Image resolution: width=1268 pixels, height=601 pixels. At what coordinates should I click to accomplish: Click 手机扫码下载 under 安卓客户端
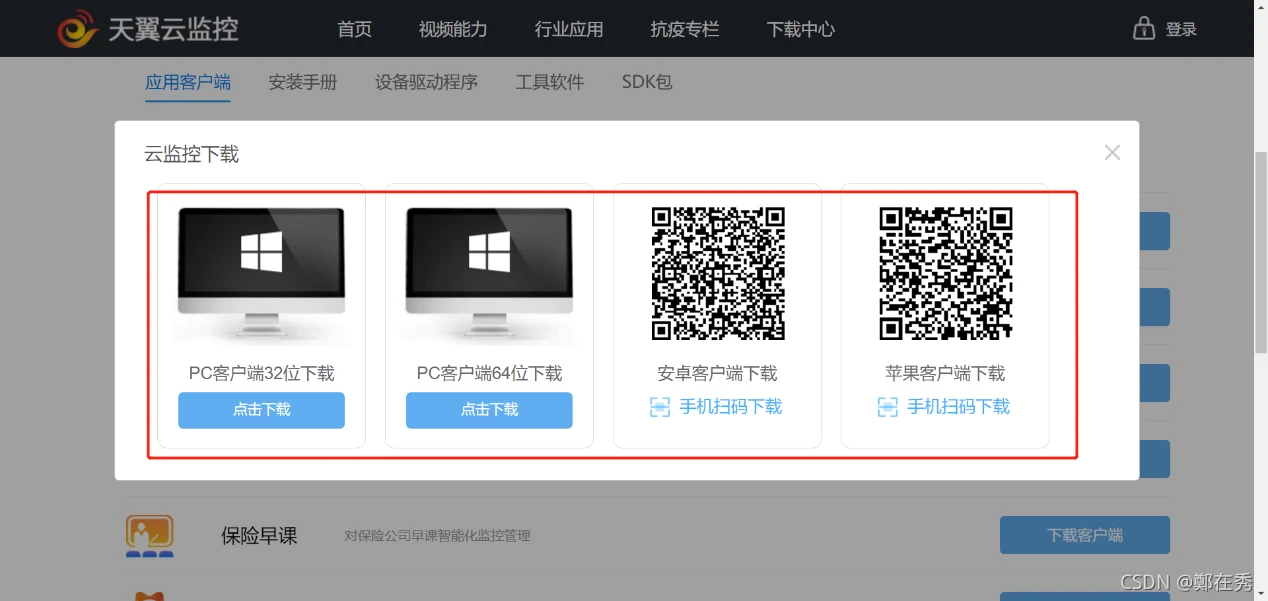[731, 407]
